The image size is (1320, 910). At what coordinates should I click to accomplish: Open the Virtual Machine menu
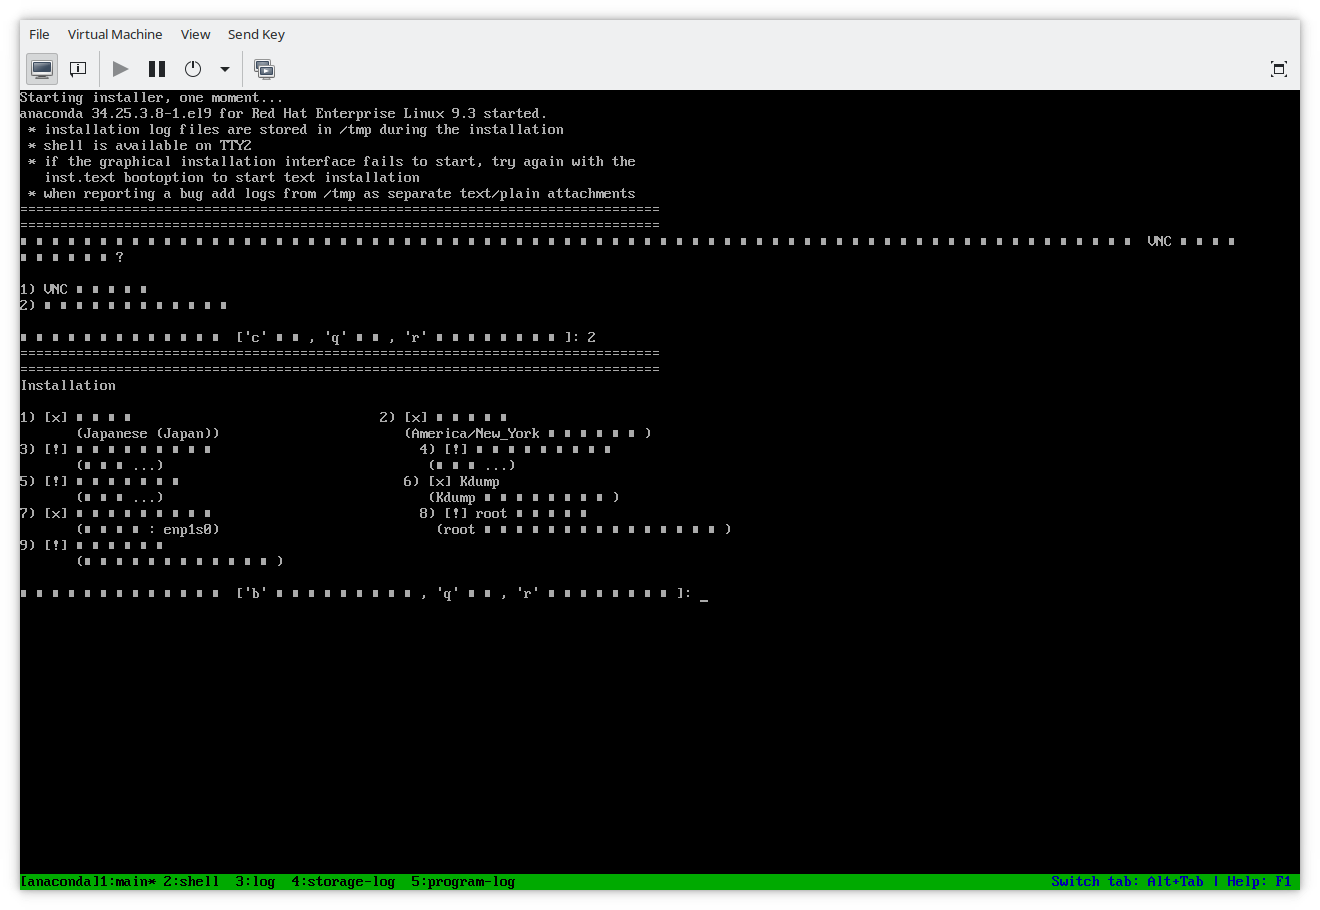(115, 34)
